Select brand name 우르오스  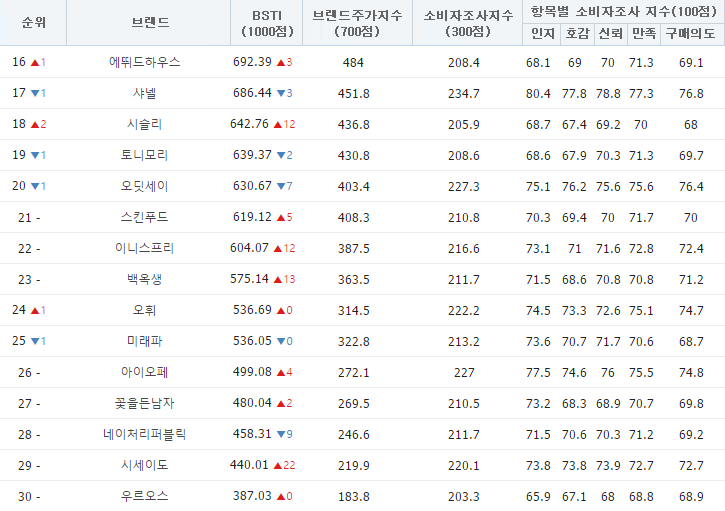click(144, 496)
